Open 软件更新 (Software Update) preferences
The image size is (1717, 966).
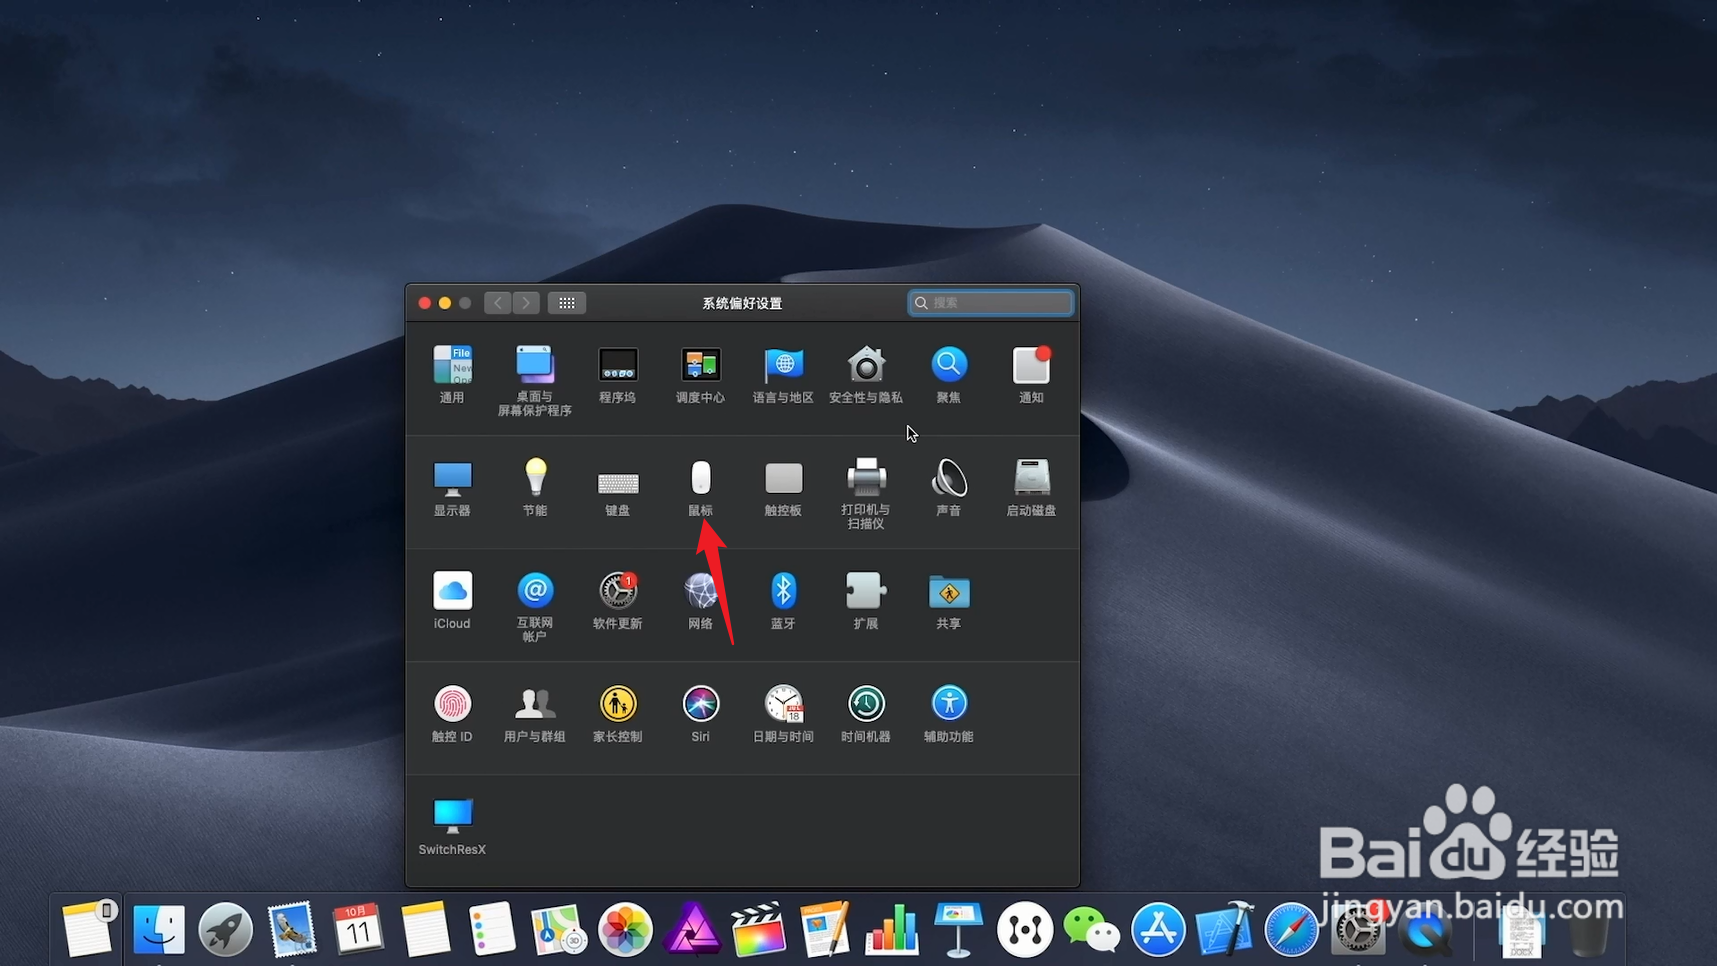[618, 600]
